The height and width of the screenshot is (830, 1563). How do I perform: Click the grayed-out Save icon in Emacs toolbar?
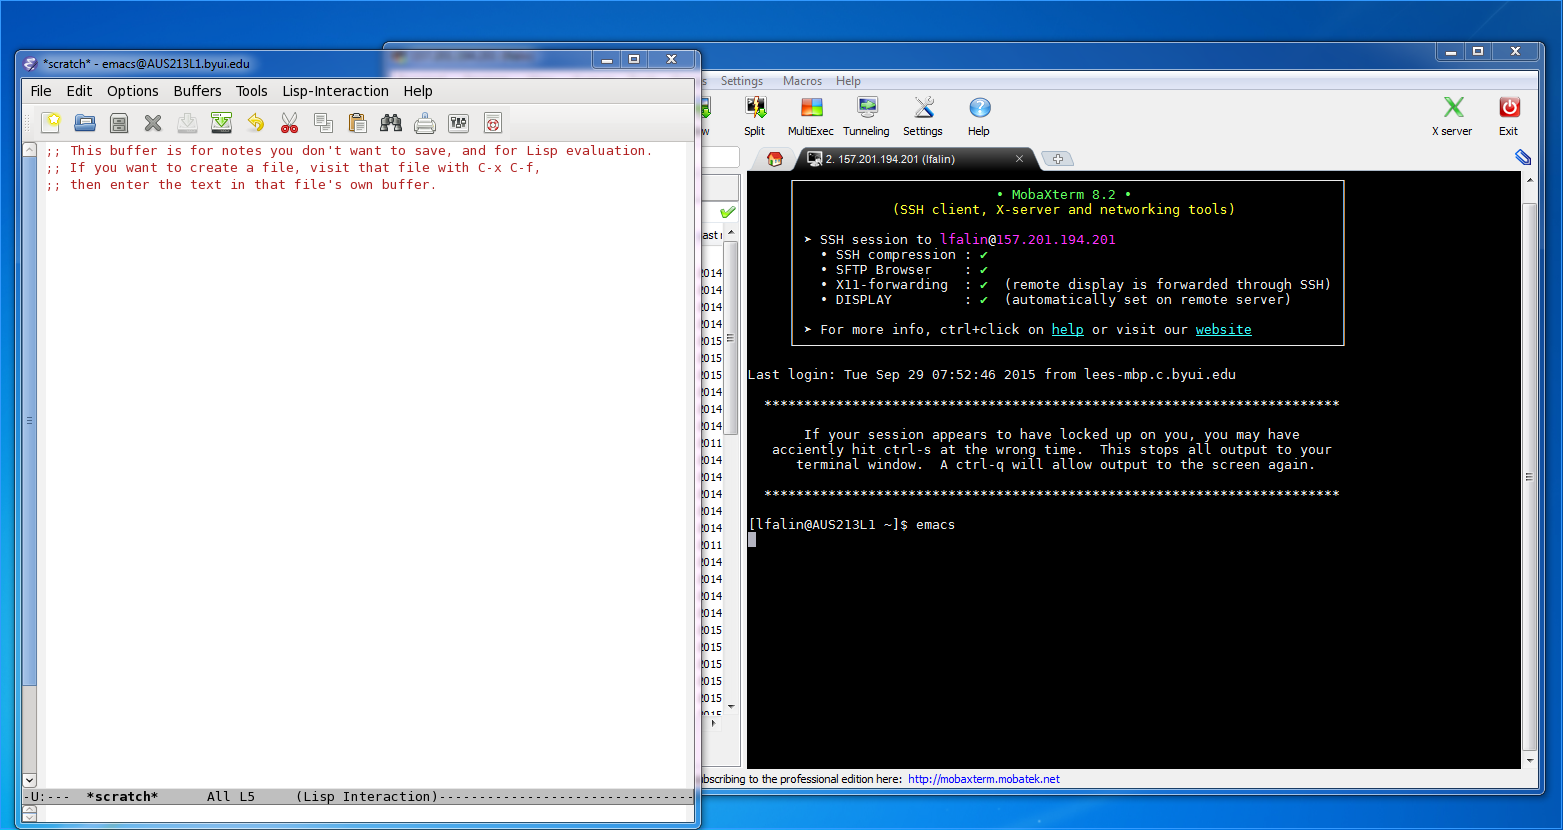click(x=187, y=123)
